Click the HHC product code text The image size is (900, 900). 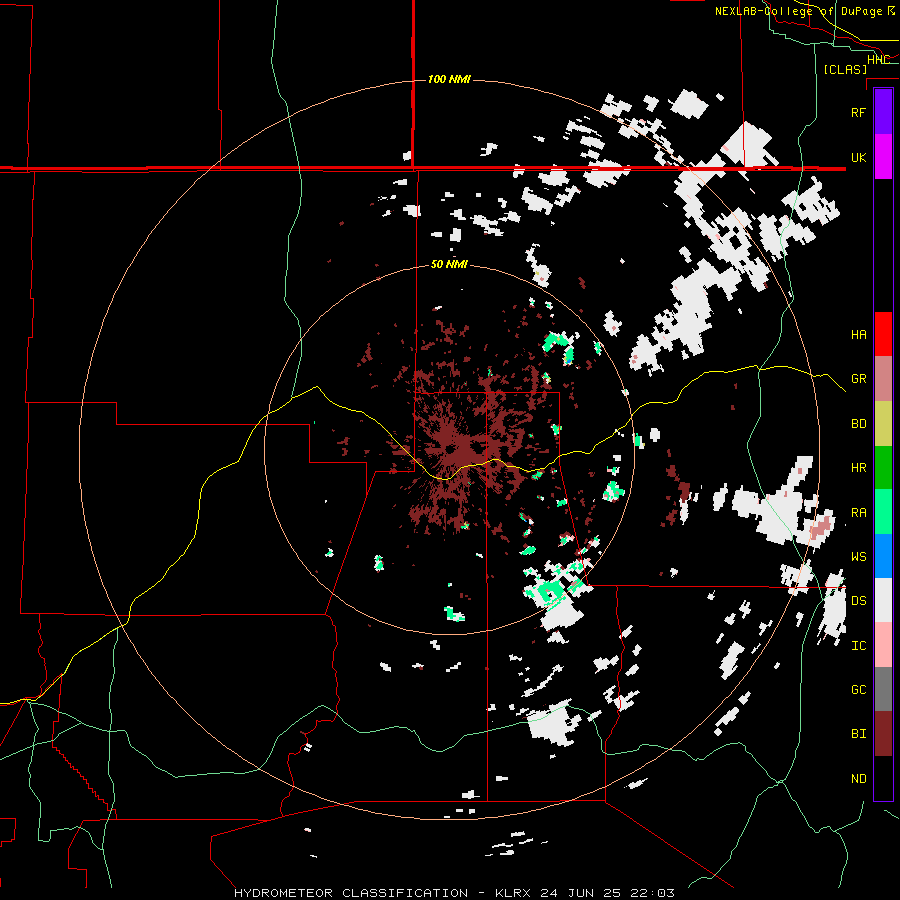878,60
